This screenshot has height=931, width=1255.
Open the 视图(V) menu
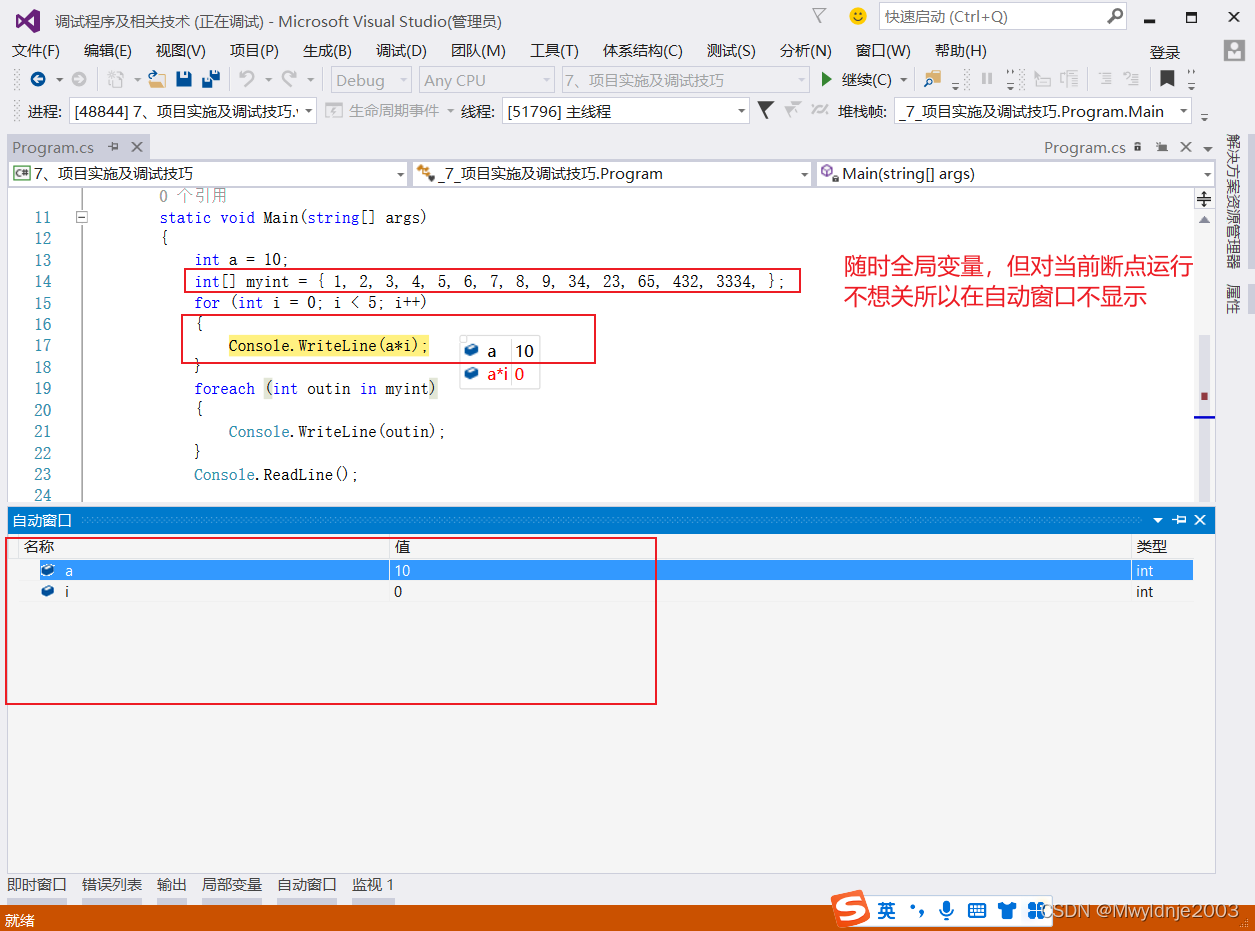[181, 50]
